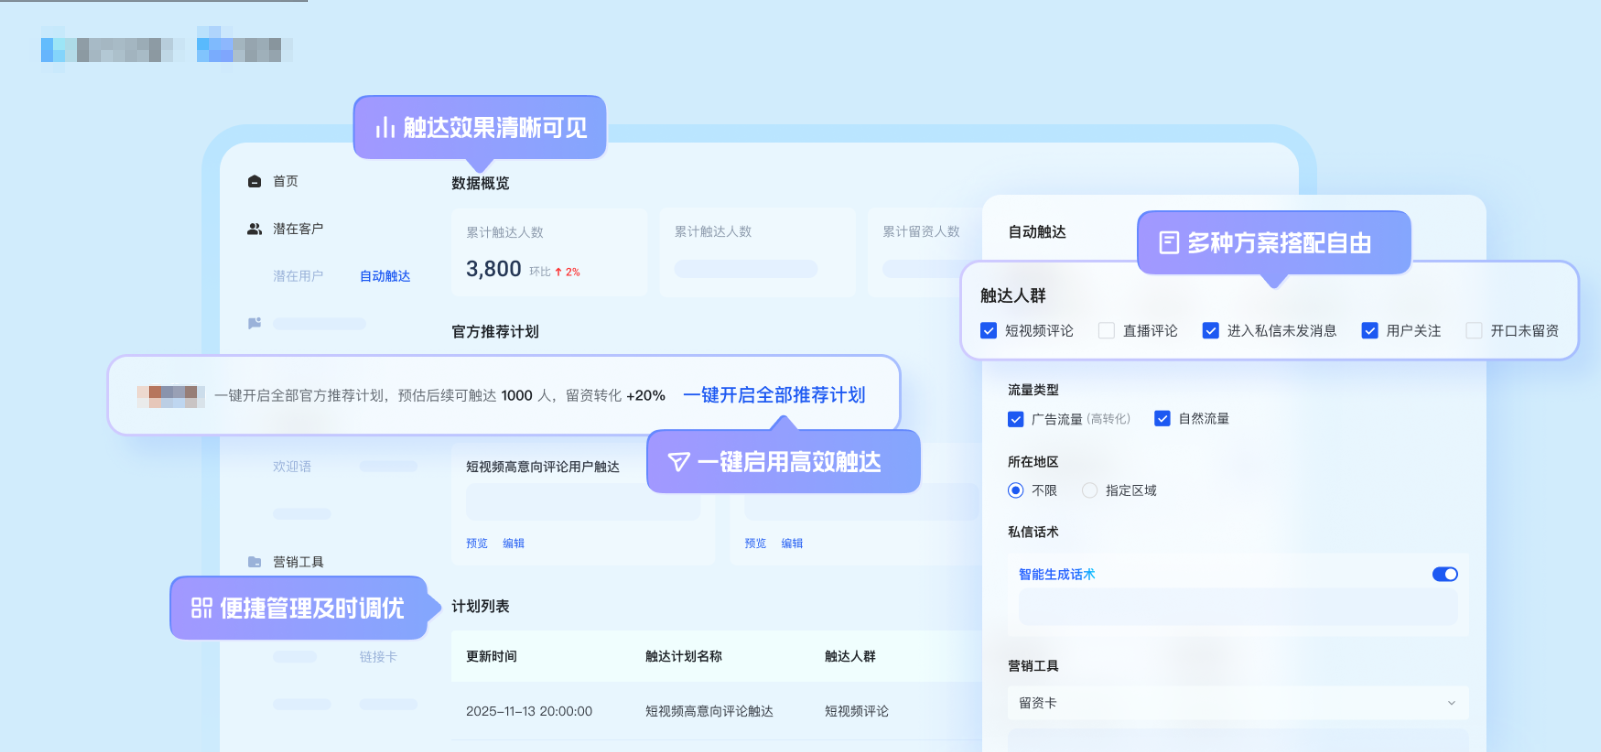Click the 短视频评论 table cell

point(857,712)
